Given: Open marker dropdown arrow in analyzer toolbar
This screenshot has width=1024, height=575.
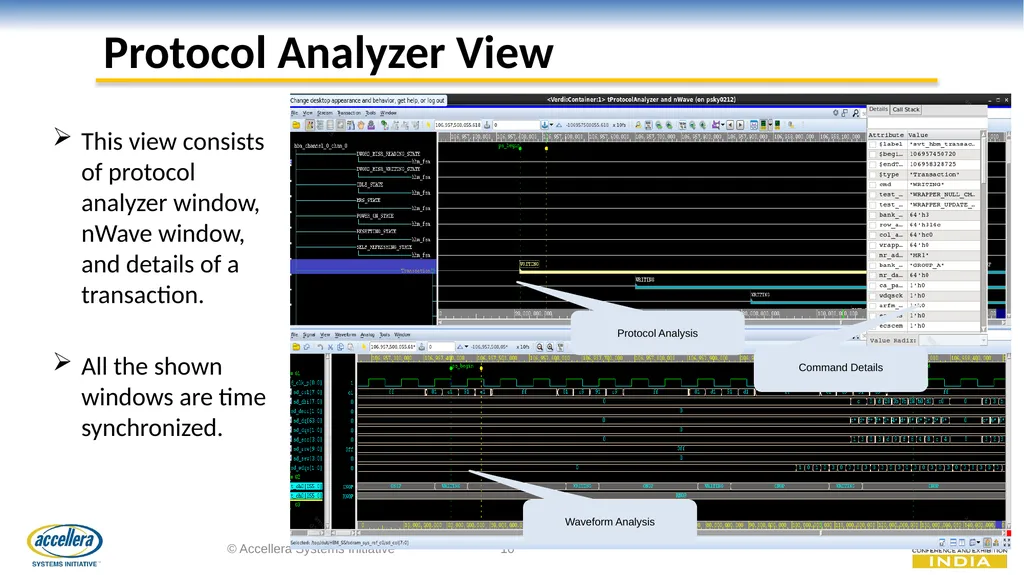Looking at the screenshot, I should point(551,125).
